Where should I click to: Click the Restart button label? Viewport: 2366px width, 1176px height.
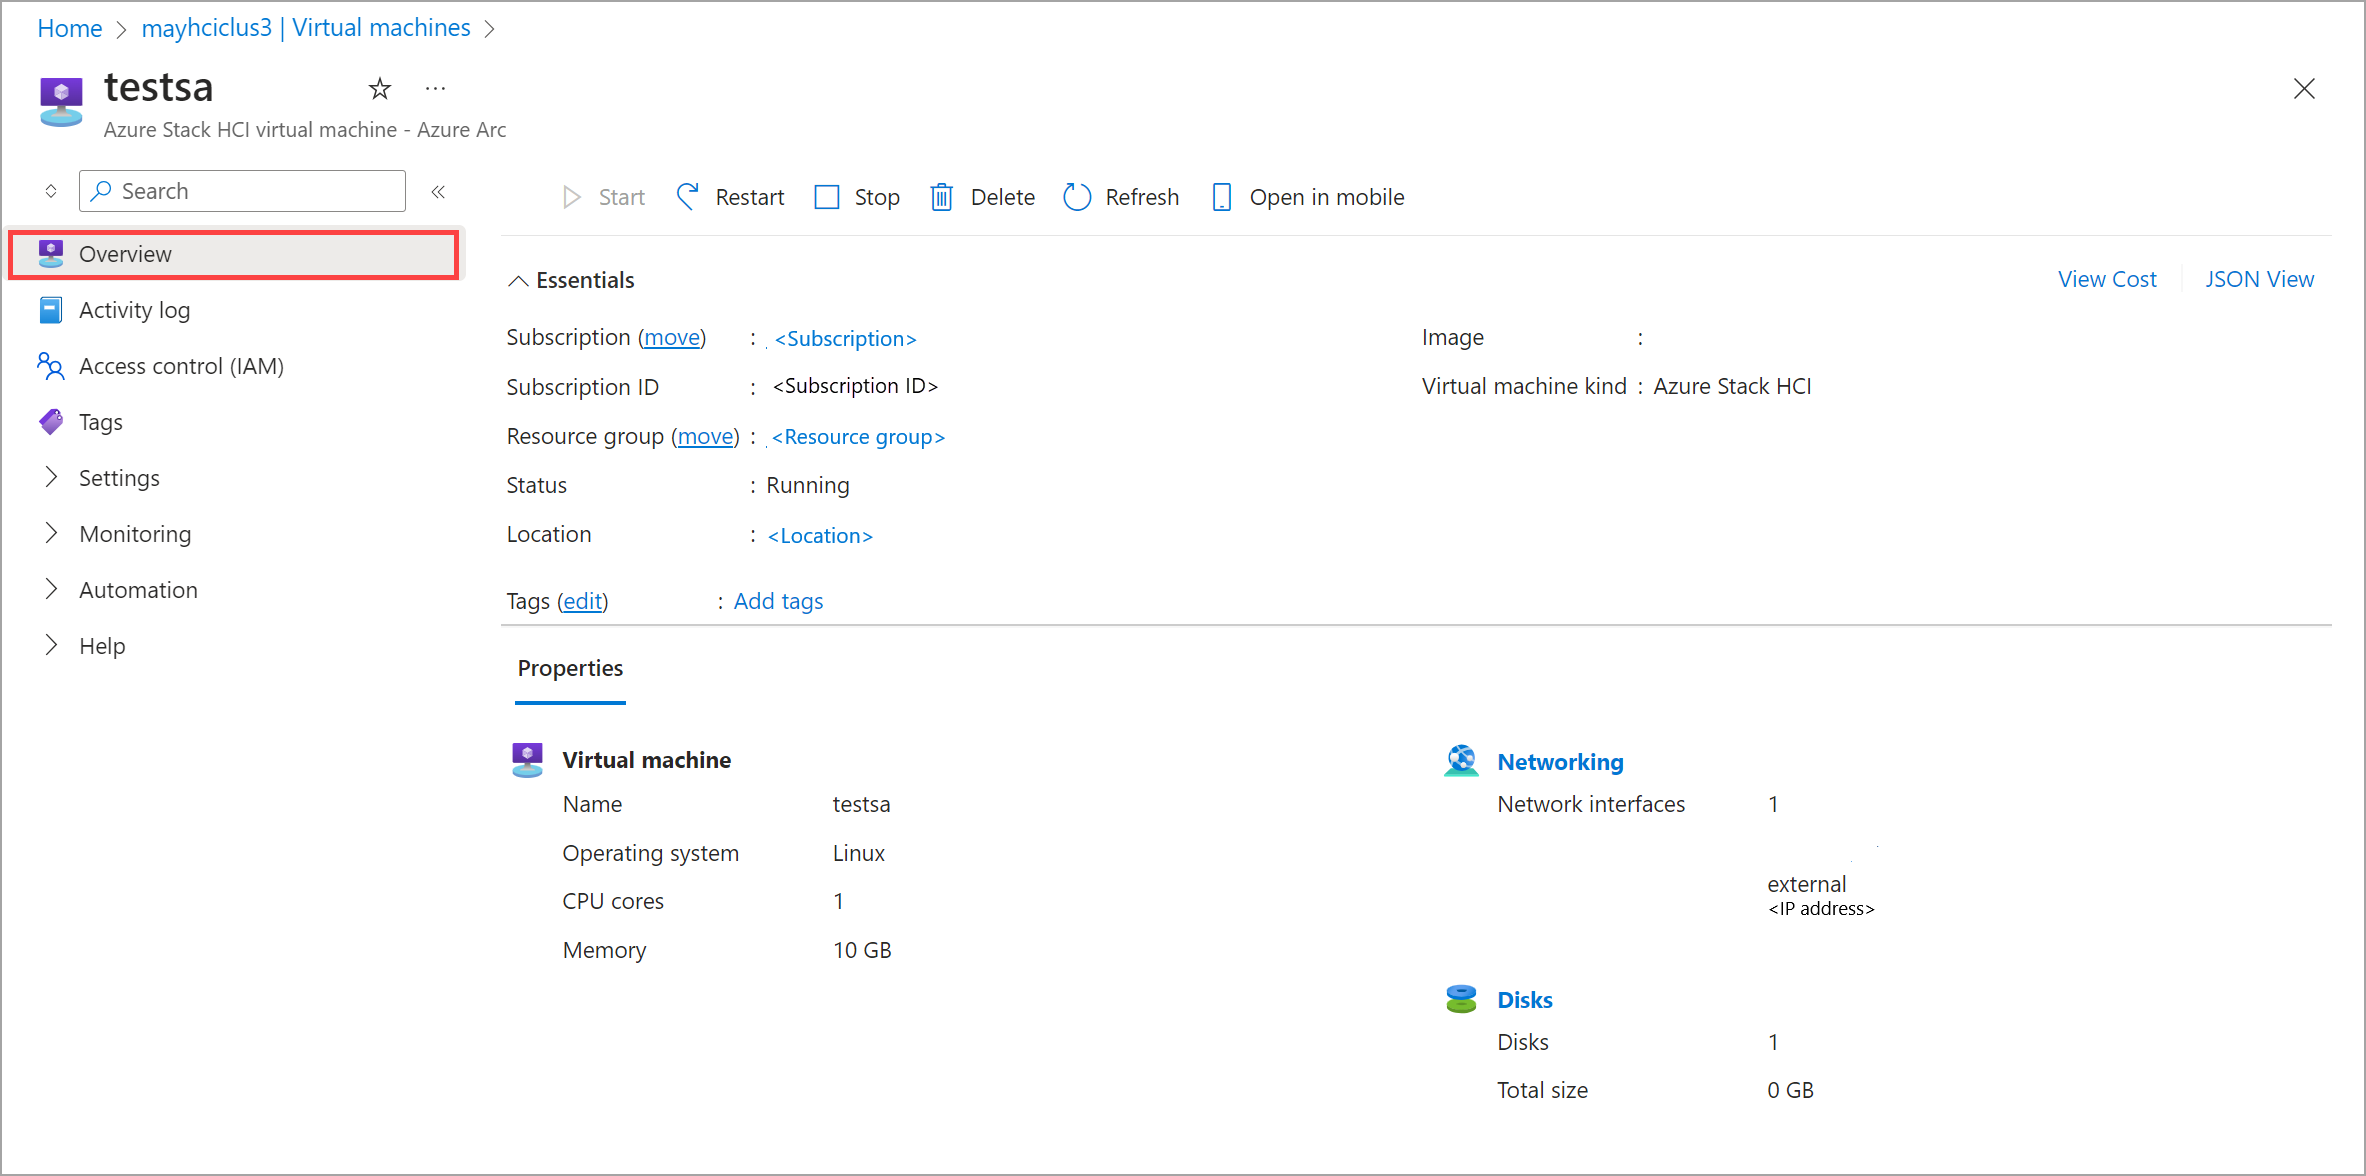point(749,197)
